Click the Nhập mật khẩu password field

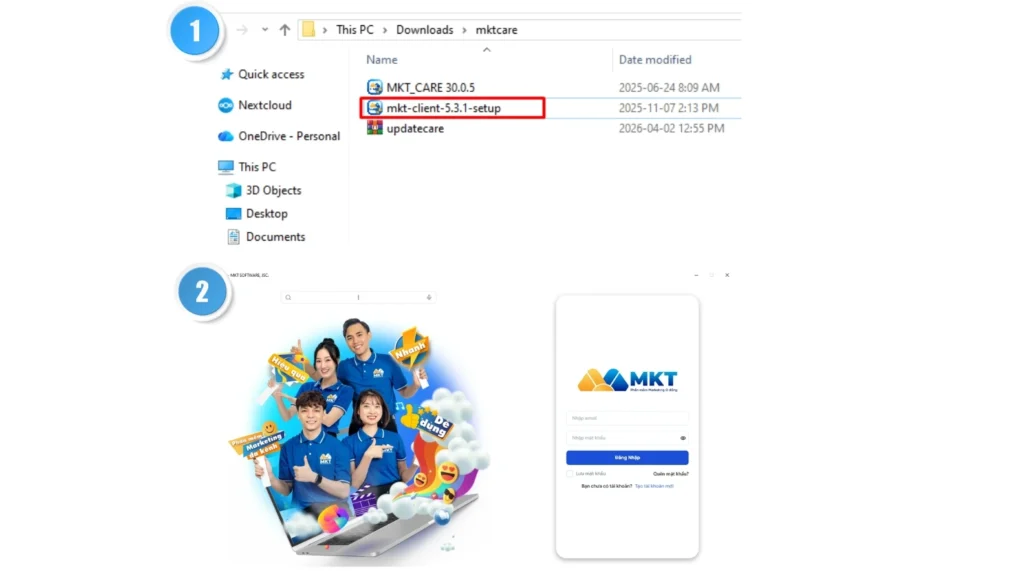[627, 438]
